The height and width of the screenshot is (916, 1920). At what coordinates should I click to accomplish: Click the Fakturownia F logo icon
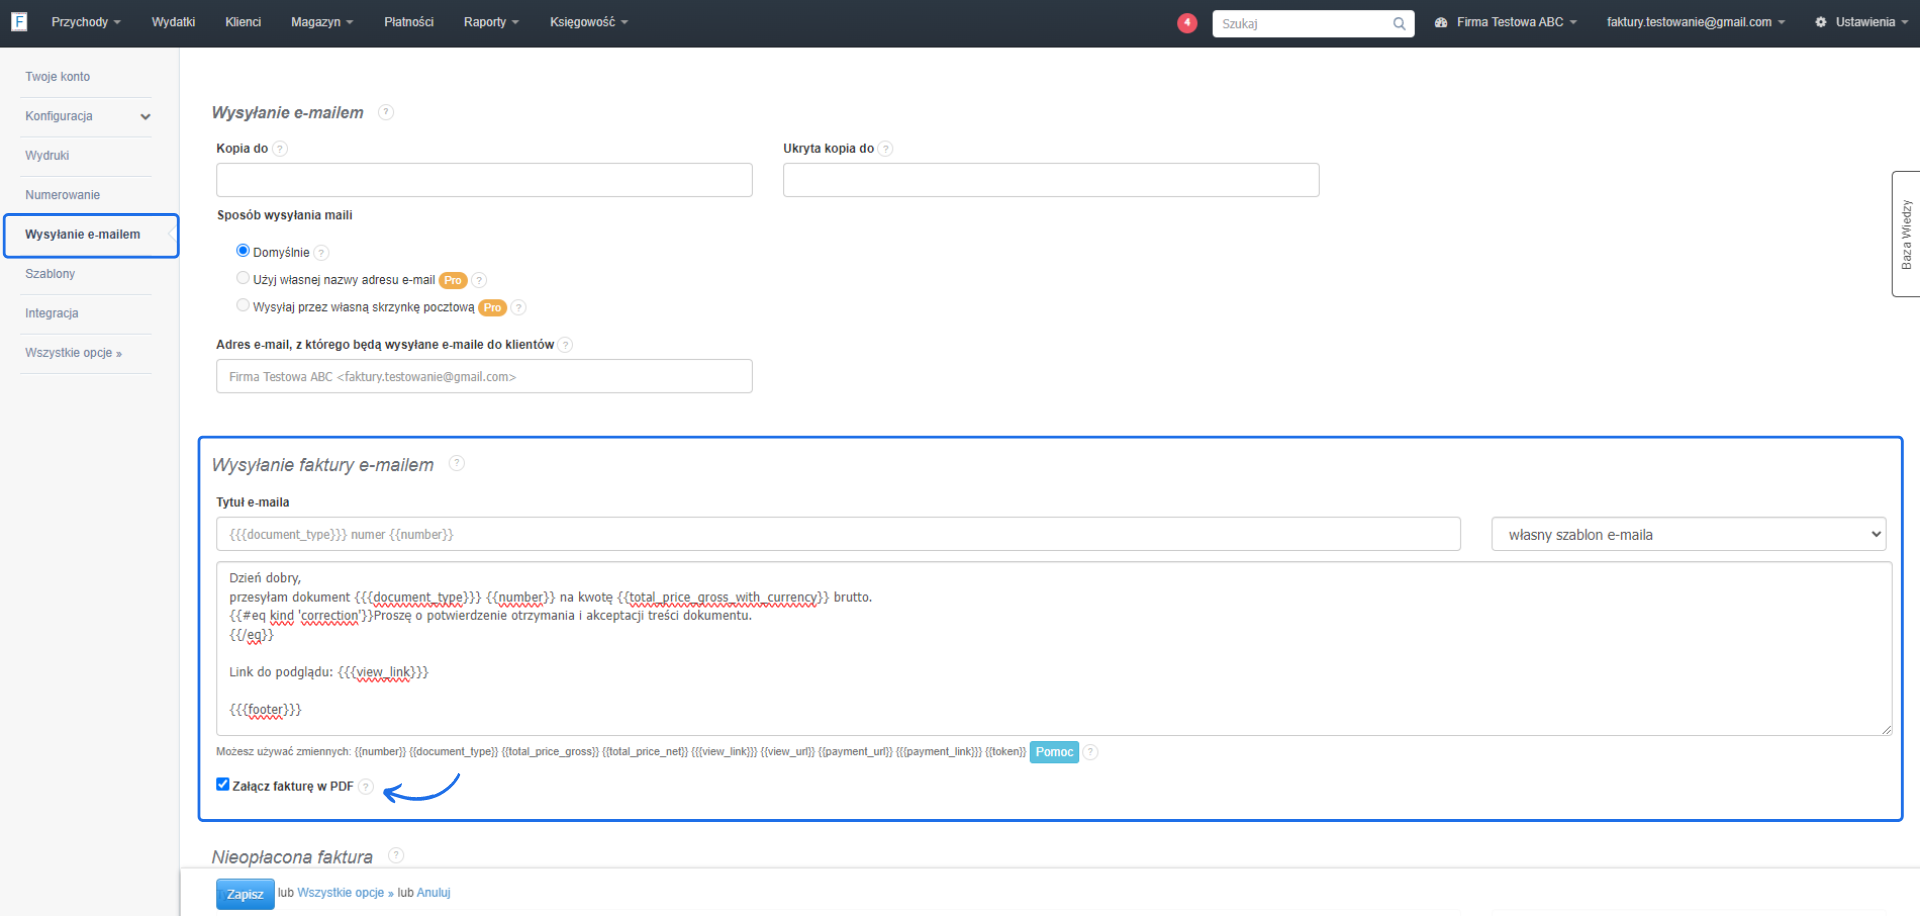19,21
